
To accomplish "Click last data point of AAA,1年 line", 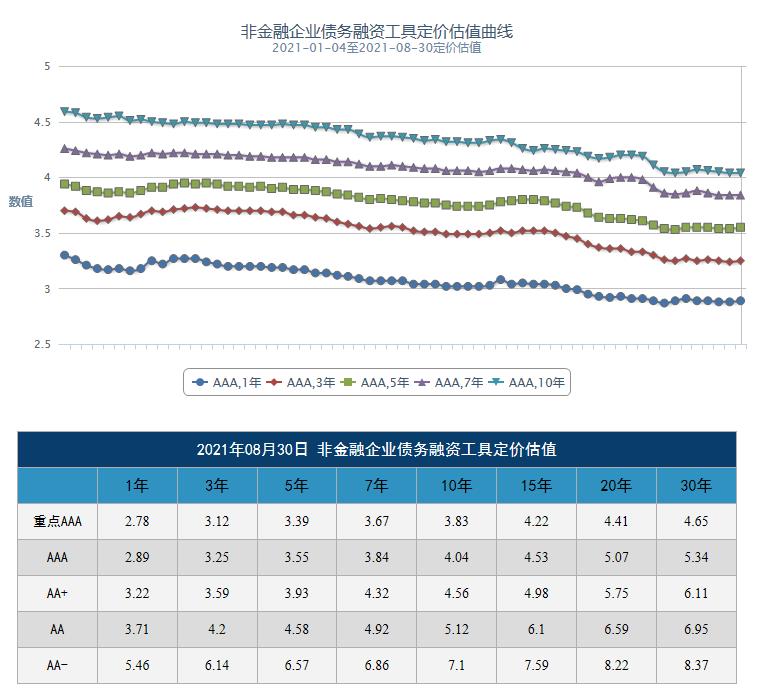I will pyautogui.click(x=740, y=301).
